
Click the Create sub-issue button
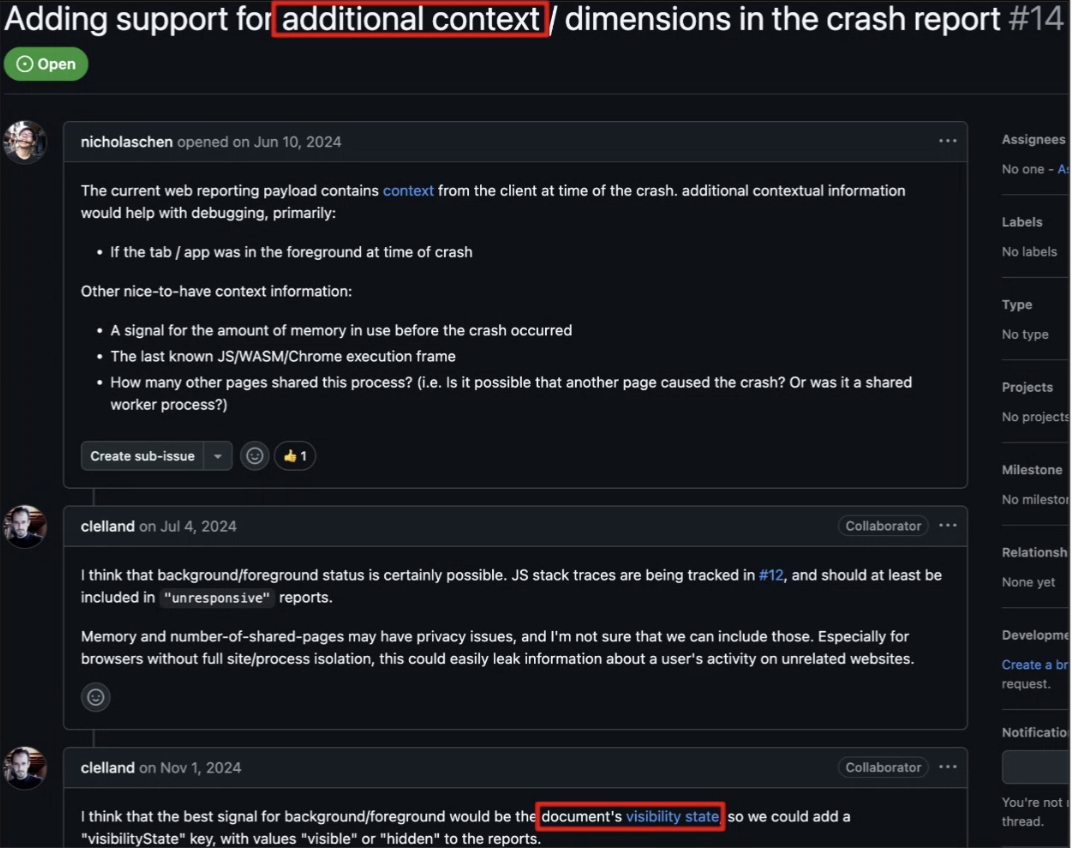(x=142, y=456)
